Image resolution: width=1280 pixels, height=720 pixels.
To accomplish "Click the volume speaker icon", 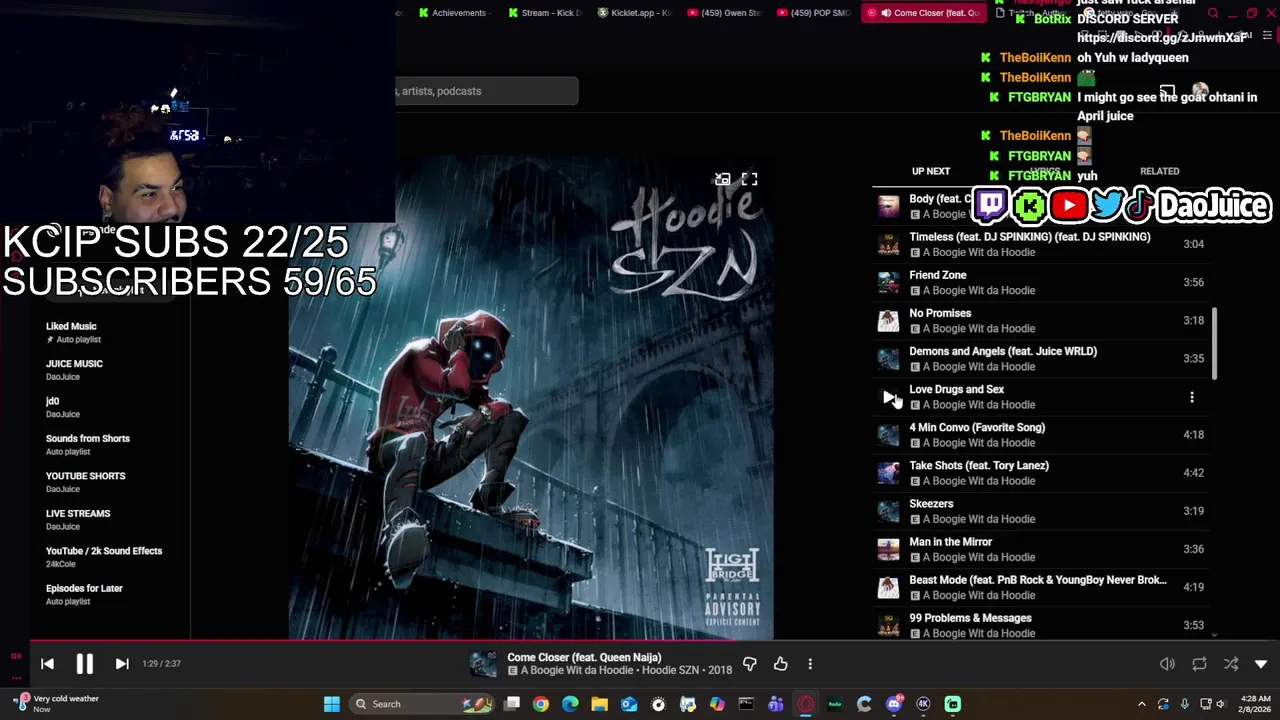I will click(x=1167, y=664).
